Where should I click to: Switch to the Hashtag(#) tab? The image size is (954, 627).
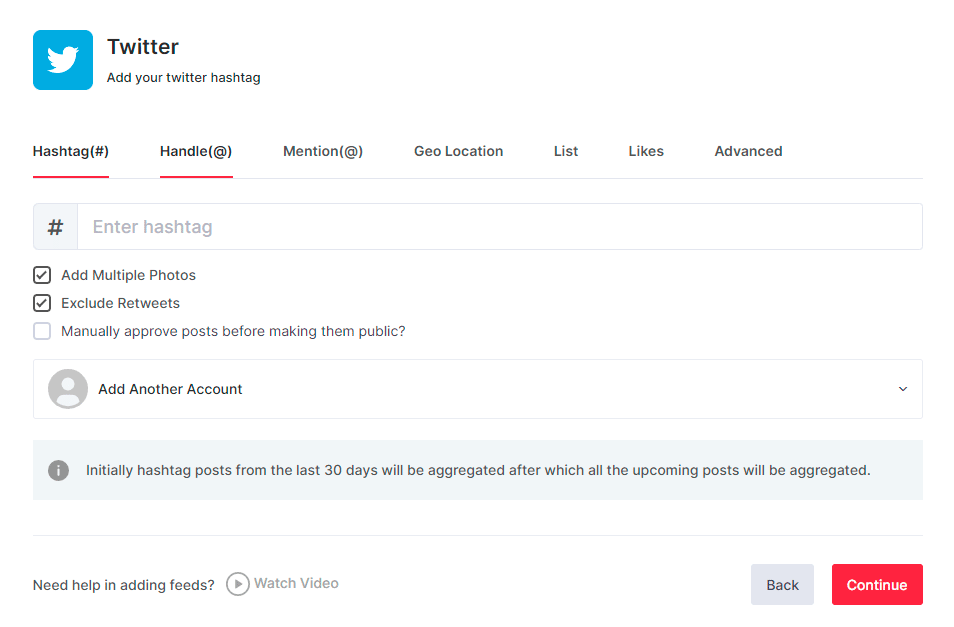pyautogui.click(x=71, y=152)
